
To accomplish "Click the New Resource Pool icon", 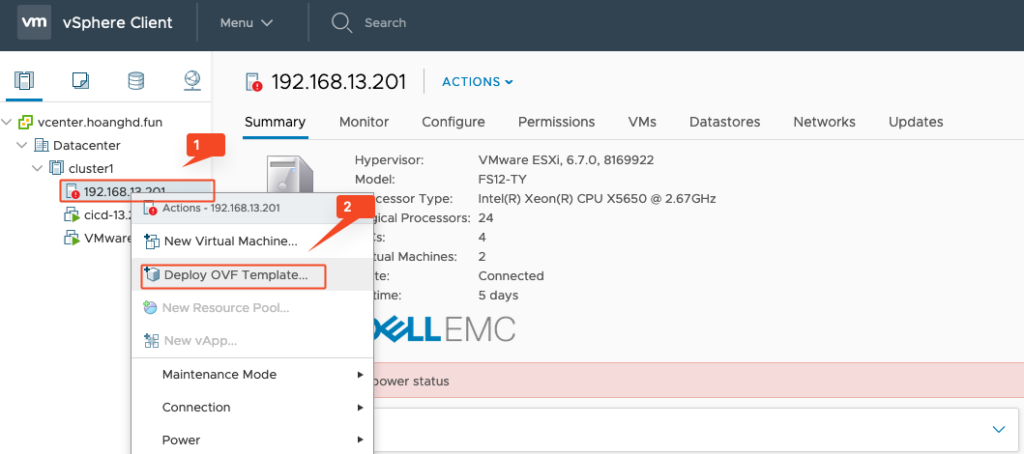I will click(150, 308).
